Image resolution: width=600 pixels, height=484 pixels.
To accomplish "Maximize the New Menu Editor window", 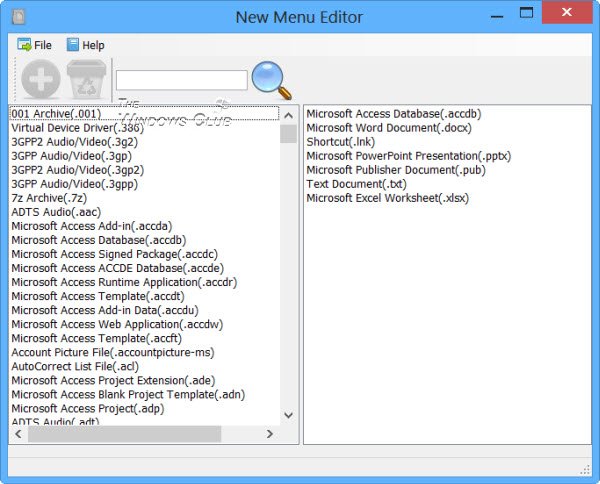I will pos(526,13).
